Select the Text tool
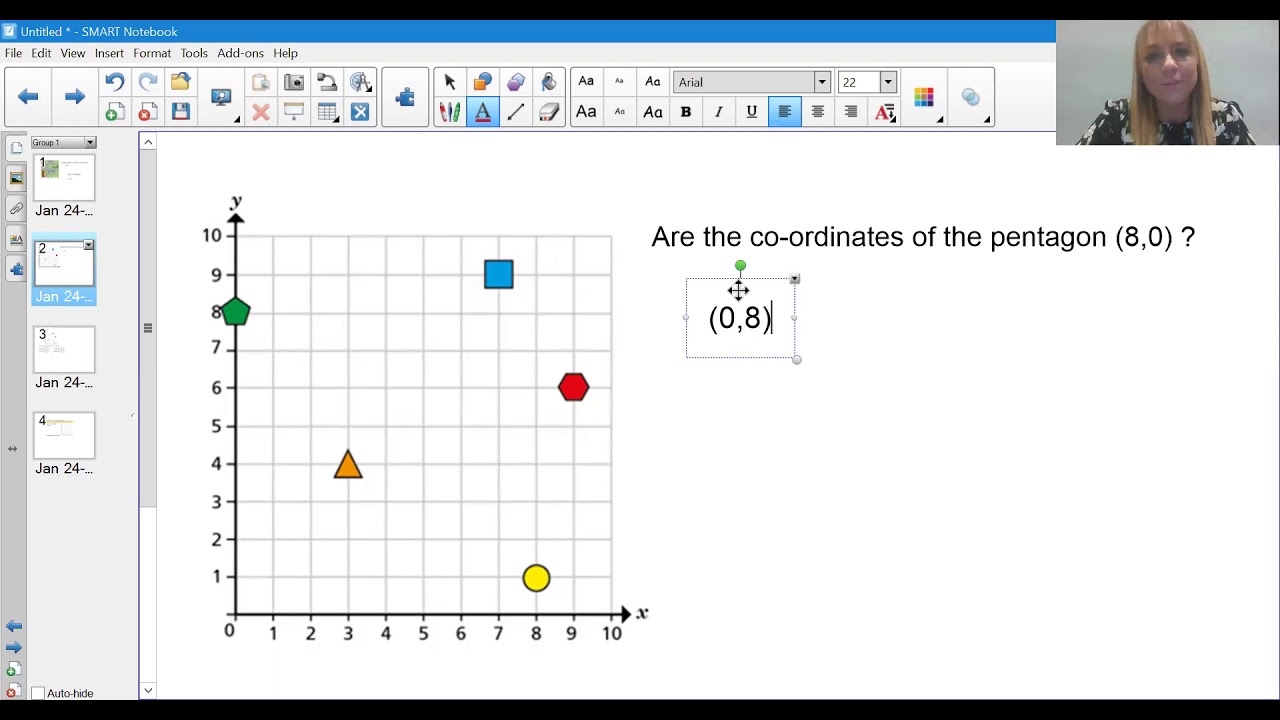1280x720 pixels. point(483,112)
